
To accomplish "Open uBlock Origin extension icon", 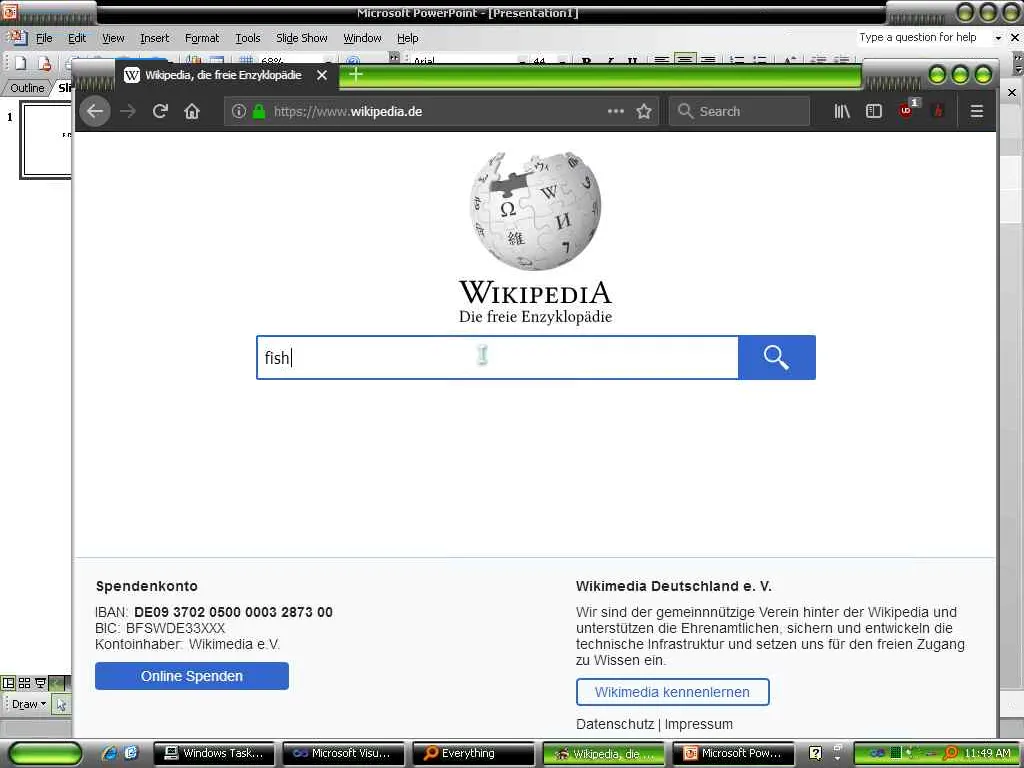I will click(x=907, y=110).
